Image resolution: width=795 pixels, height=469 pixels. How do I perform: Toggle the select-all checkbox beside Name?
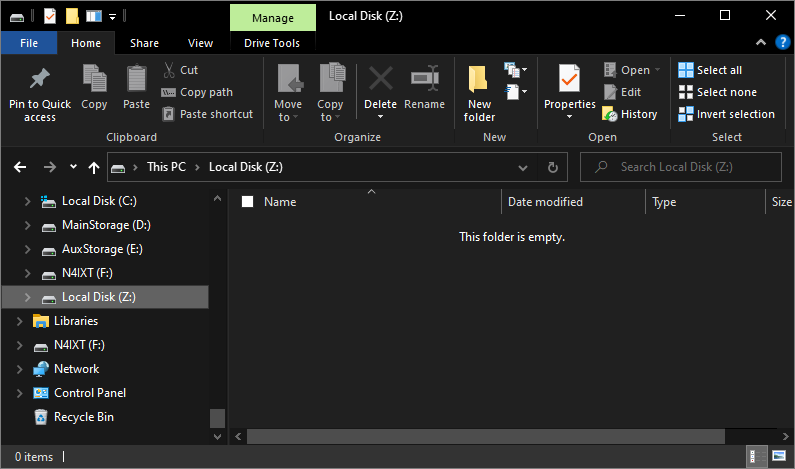pyautogui.click(x=248, y=202)
